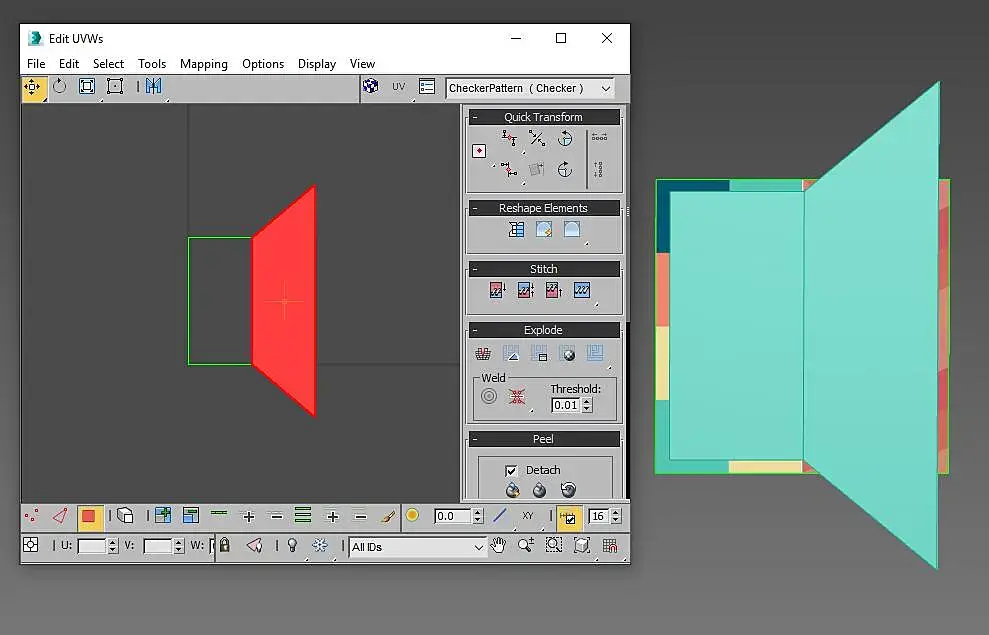The width and height of the screenshot is (989, 635).
Task: Toggle Select By Element mode
Action: tap(126, 516)
